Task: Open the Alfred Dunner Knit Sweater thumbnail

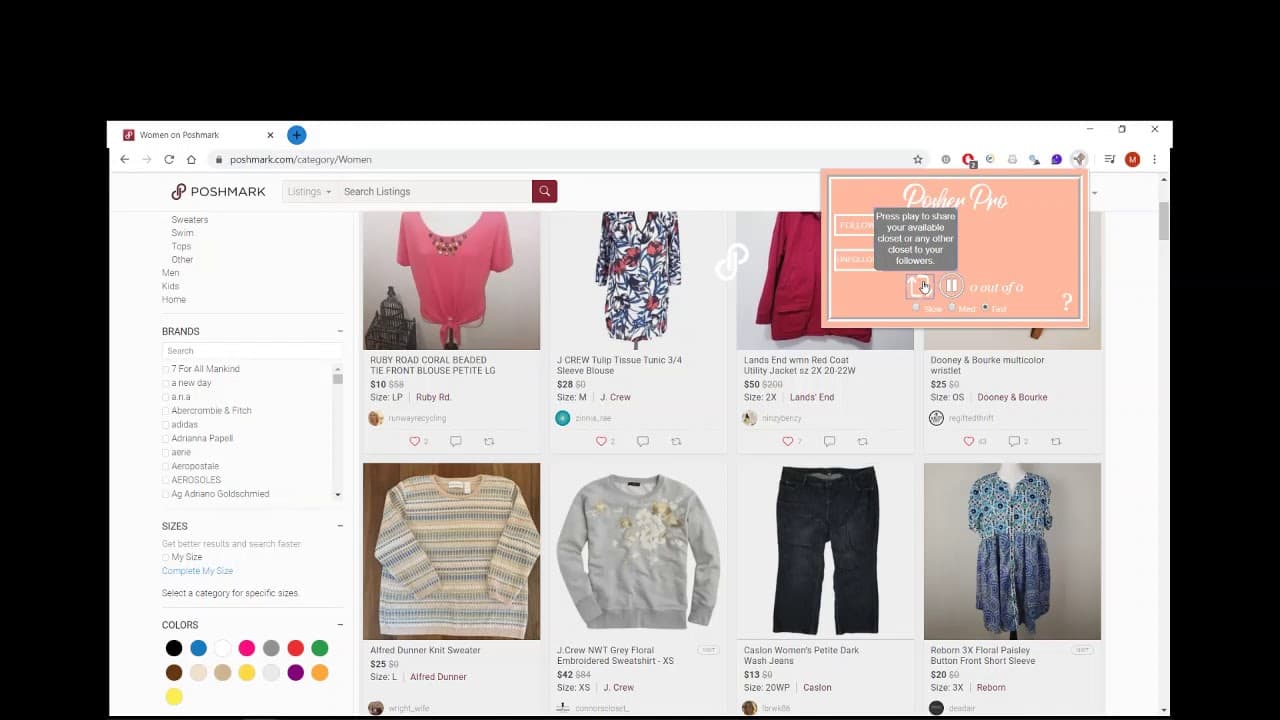Action: coord(451,551)
